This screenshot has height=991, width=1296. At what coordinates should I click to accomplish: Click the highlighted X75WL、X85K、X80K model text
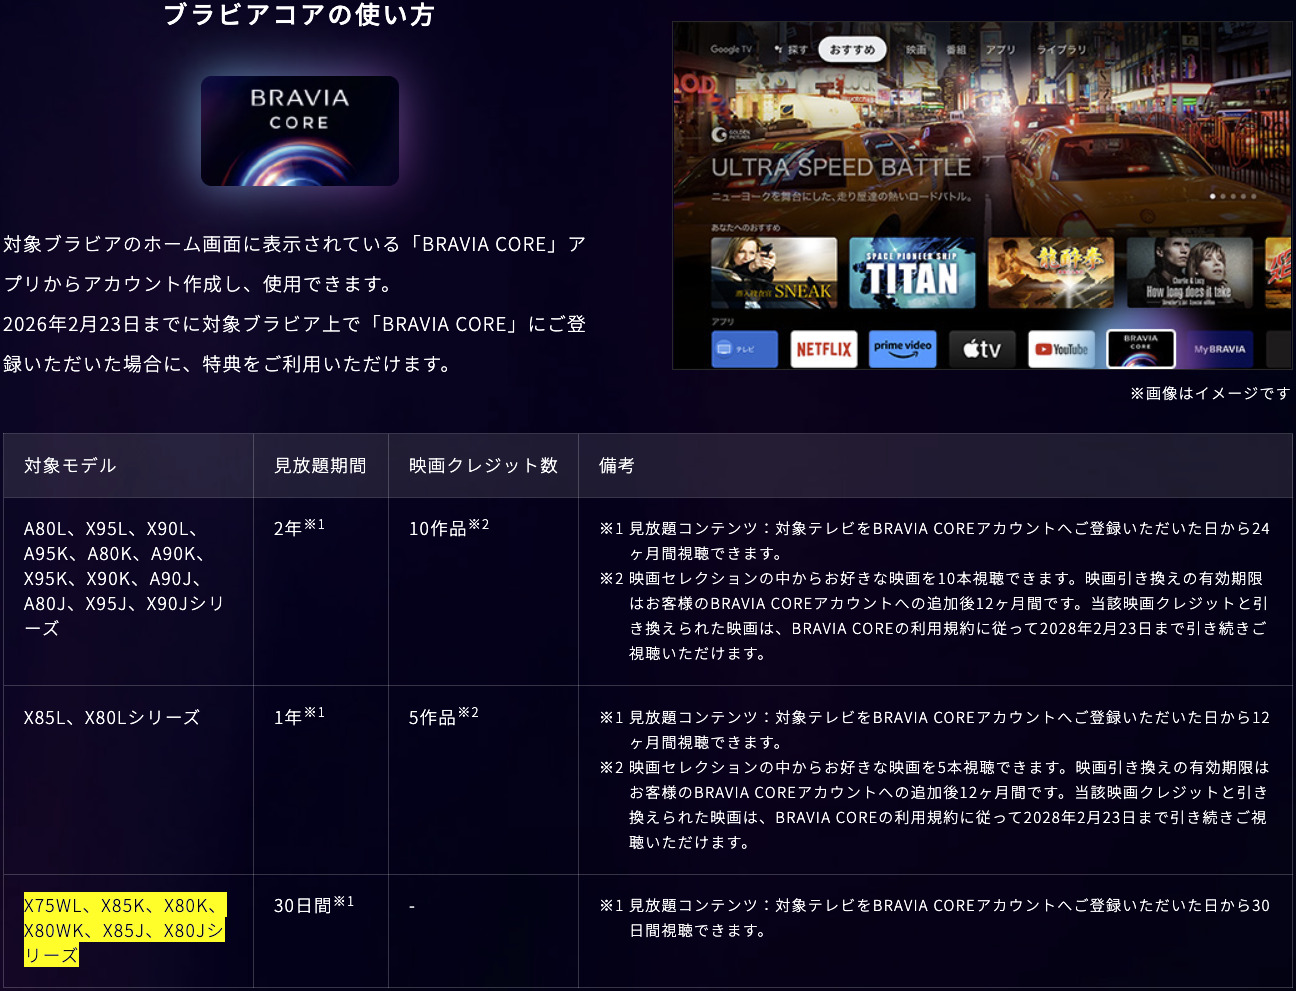pyautogui.click(x=125, y=930)
